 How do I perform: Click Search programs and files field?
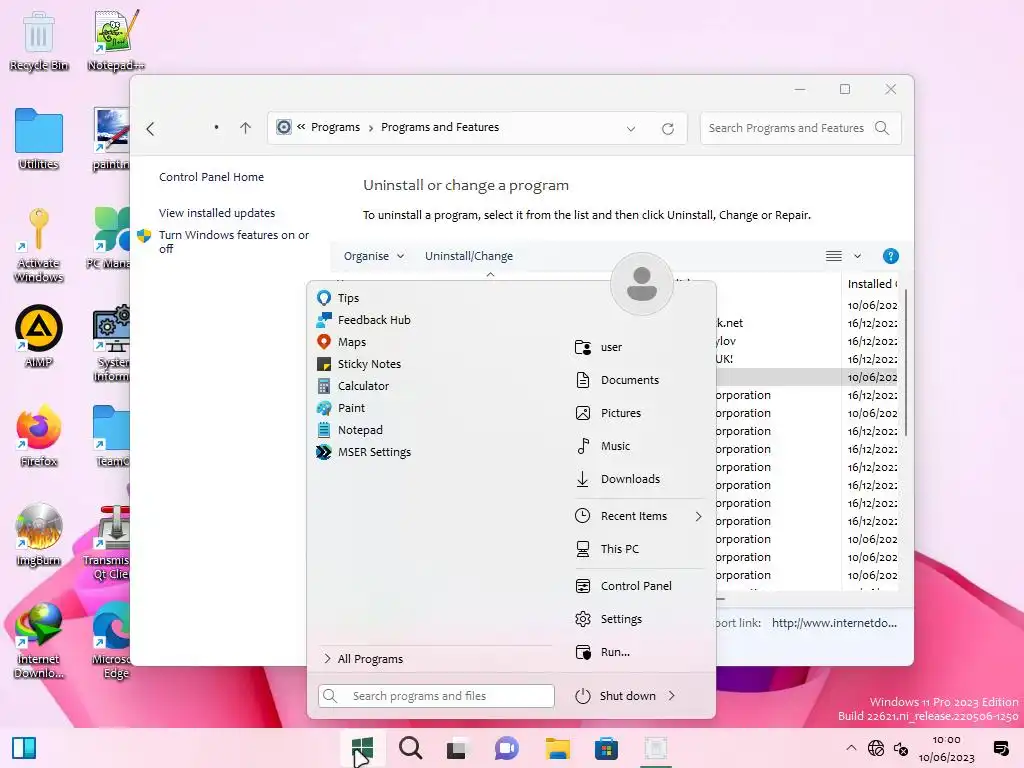click(x=436, y=696)
